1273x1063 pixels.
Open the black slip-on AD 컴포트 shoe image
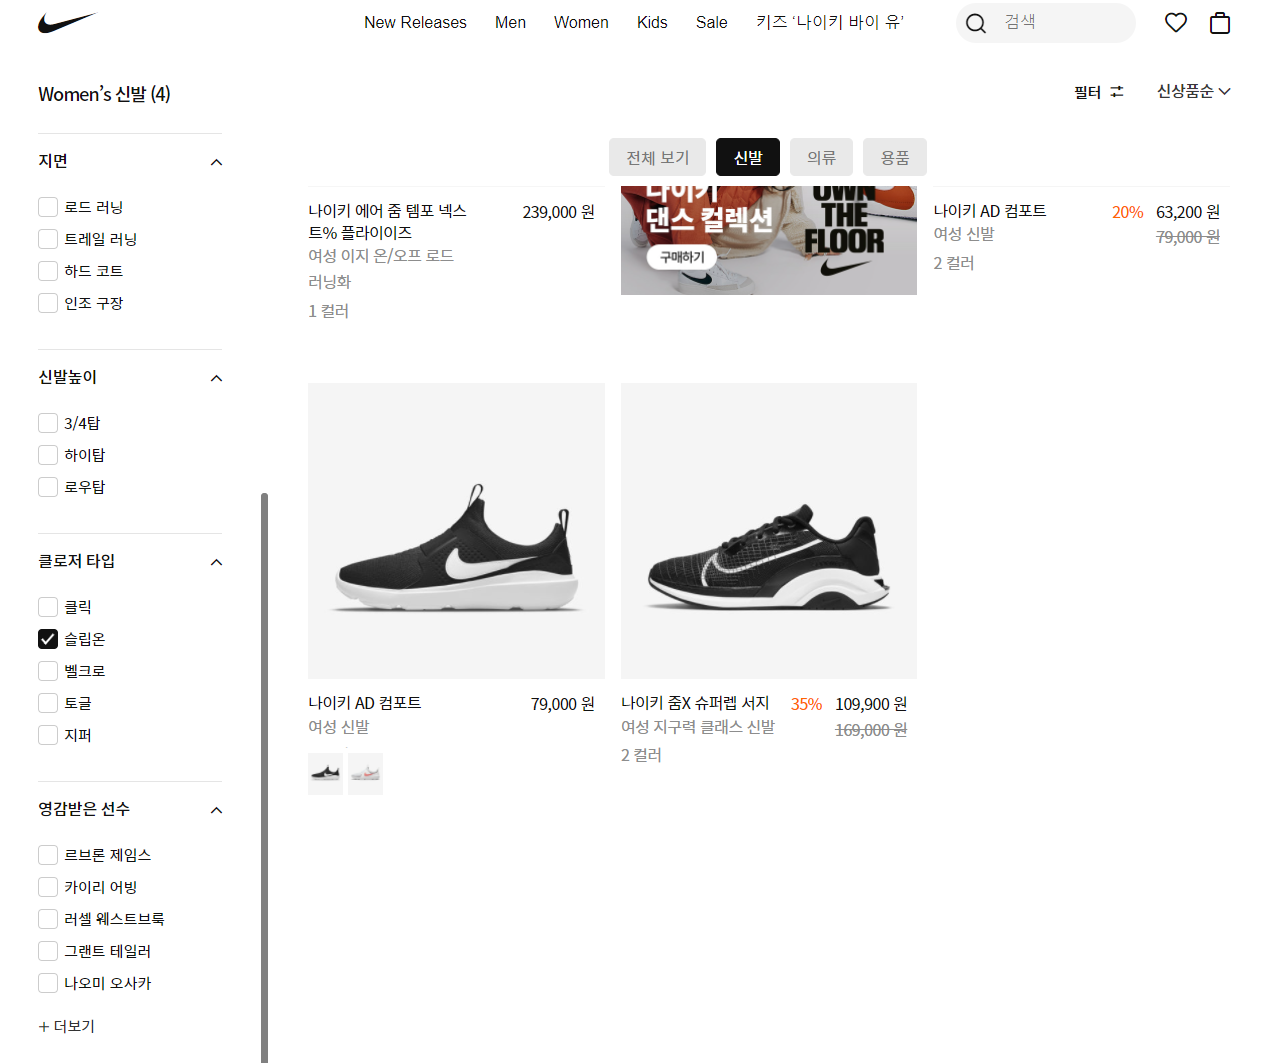pos(456,531)
